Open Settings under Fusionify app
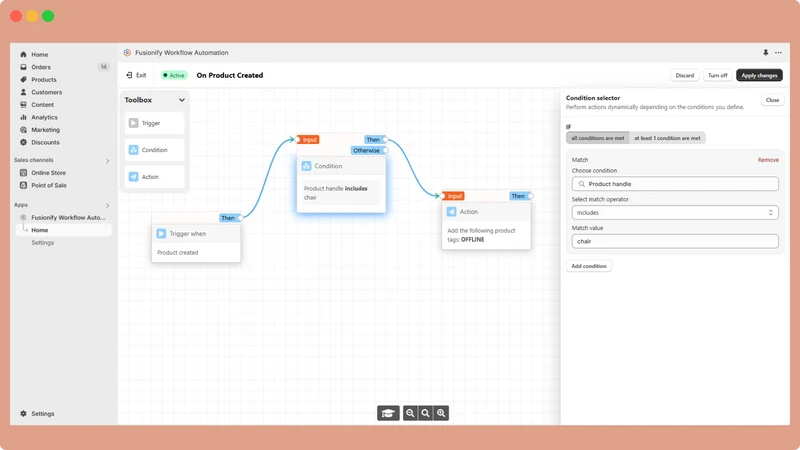The width and height of the screenshot is (800, 450). [x=42, y=243]
